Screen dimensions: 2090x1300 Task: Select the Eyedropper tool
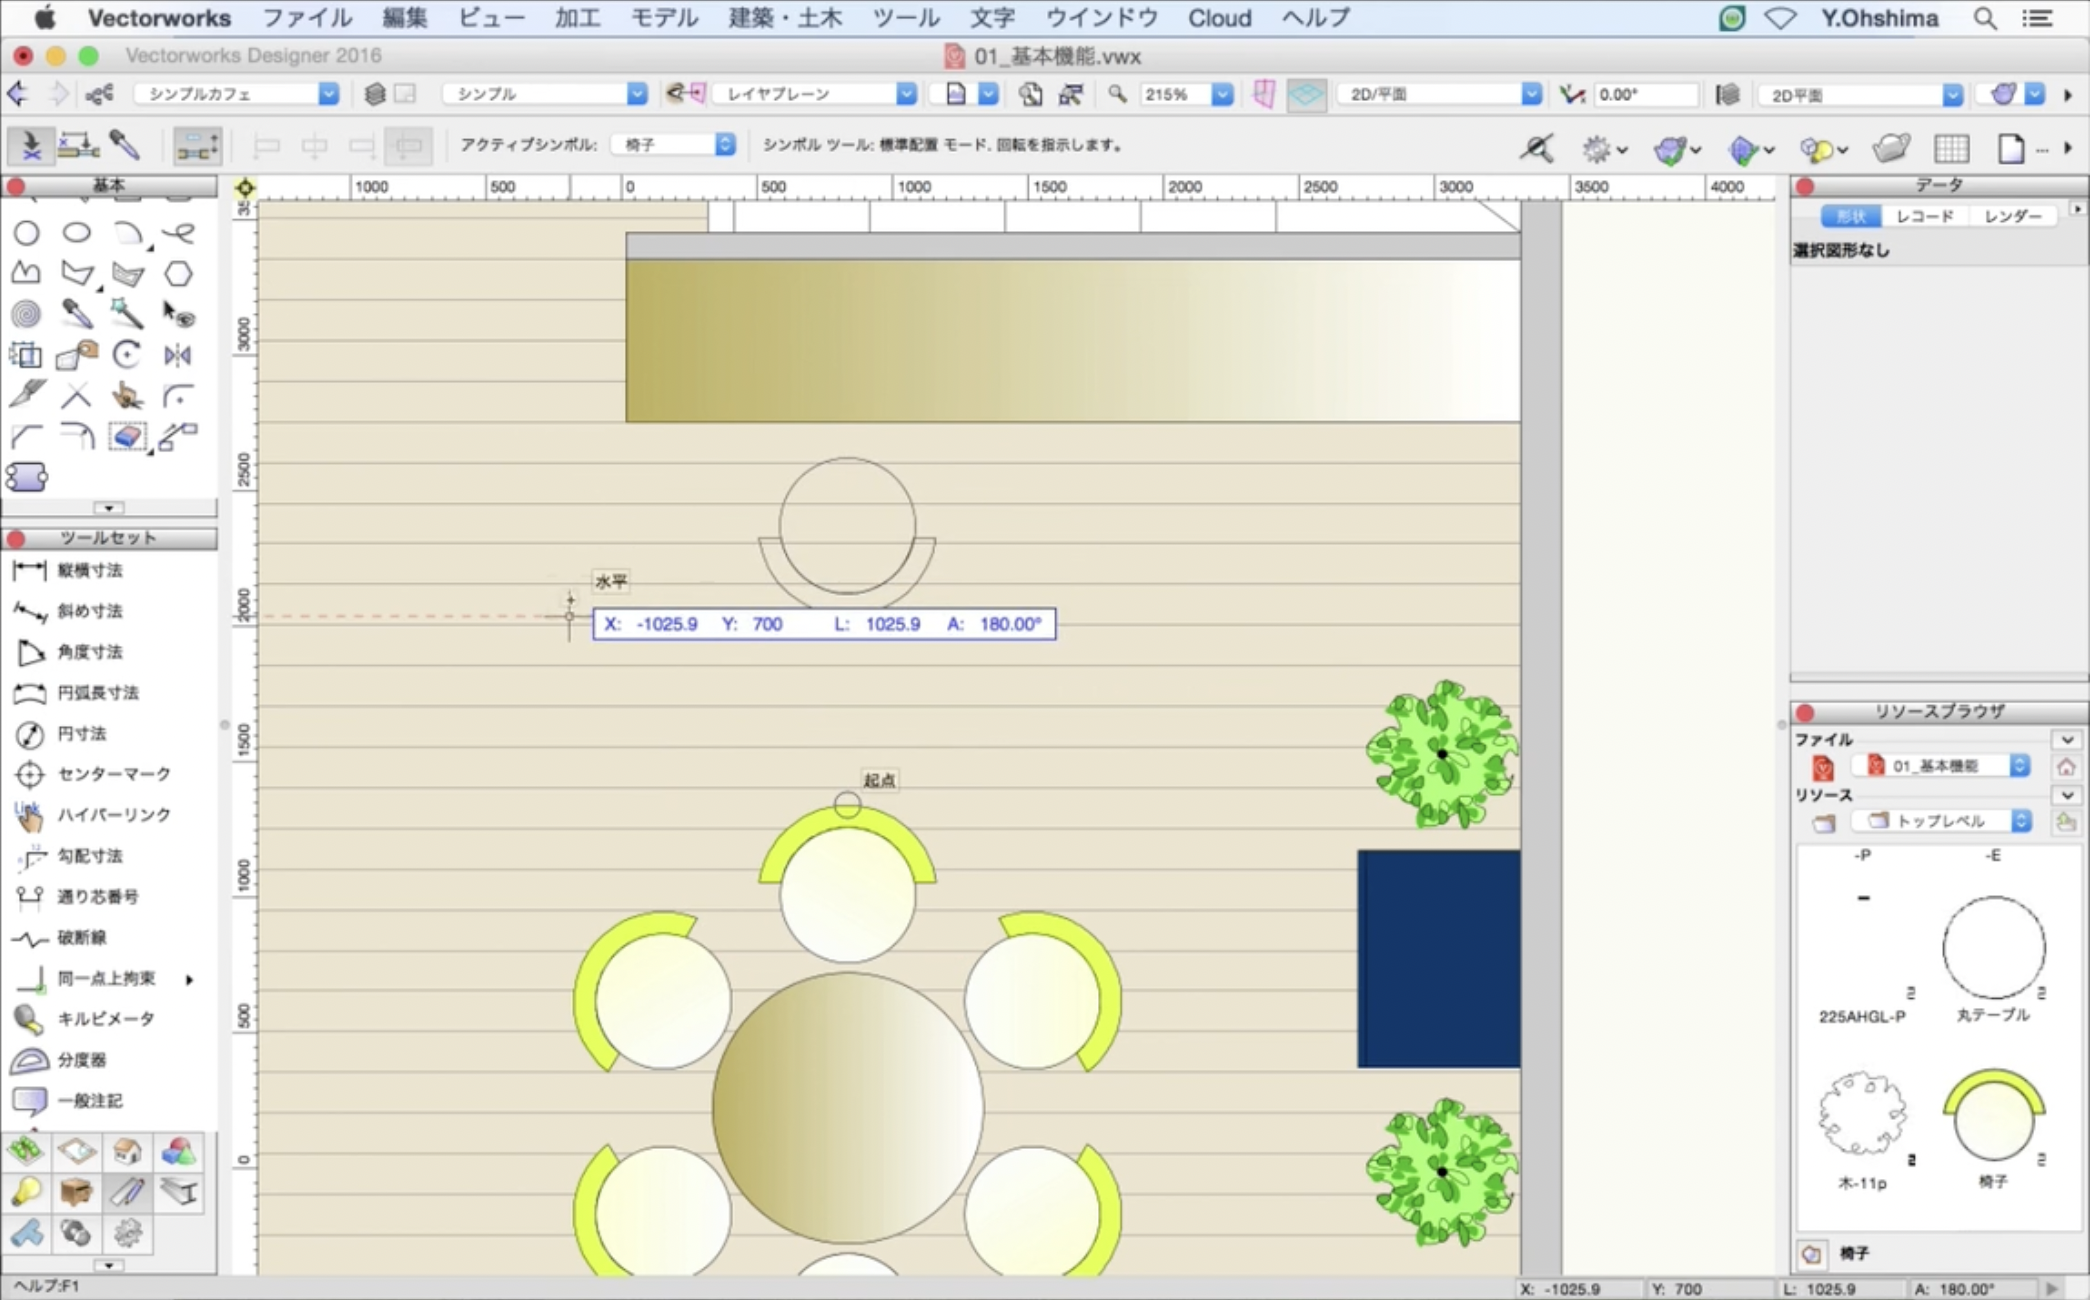77,314
